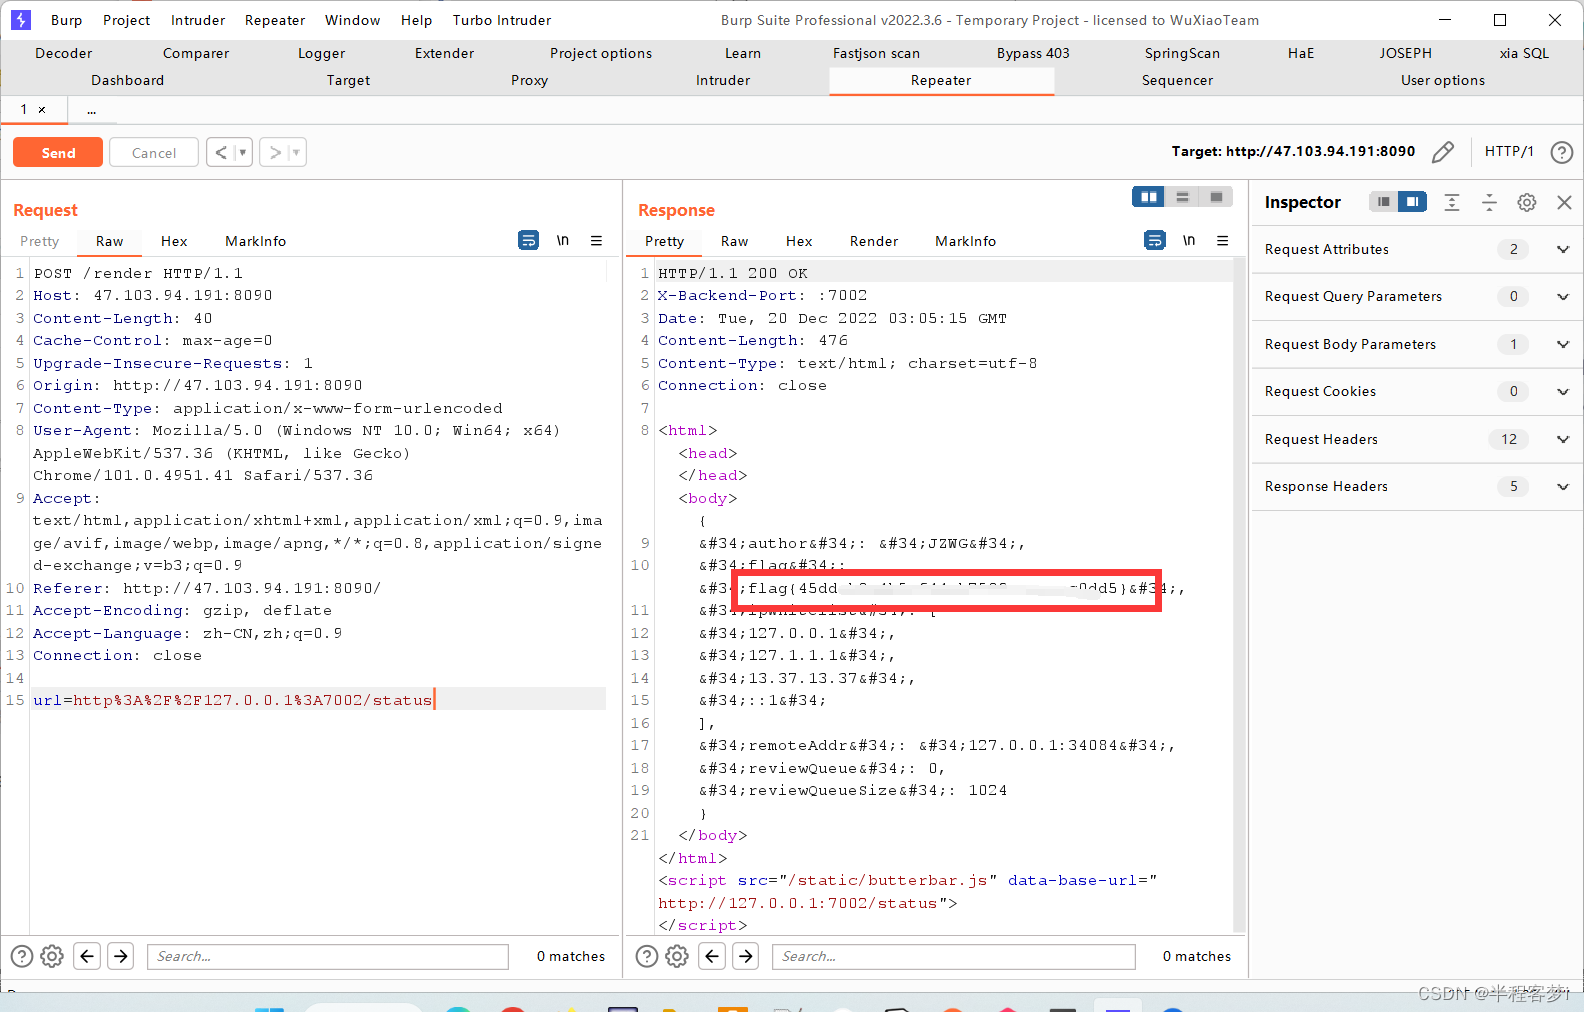The image size is (1584, 1012).
Task: Open the Intruder menu
Action: point(198,20)
